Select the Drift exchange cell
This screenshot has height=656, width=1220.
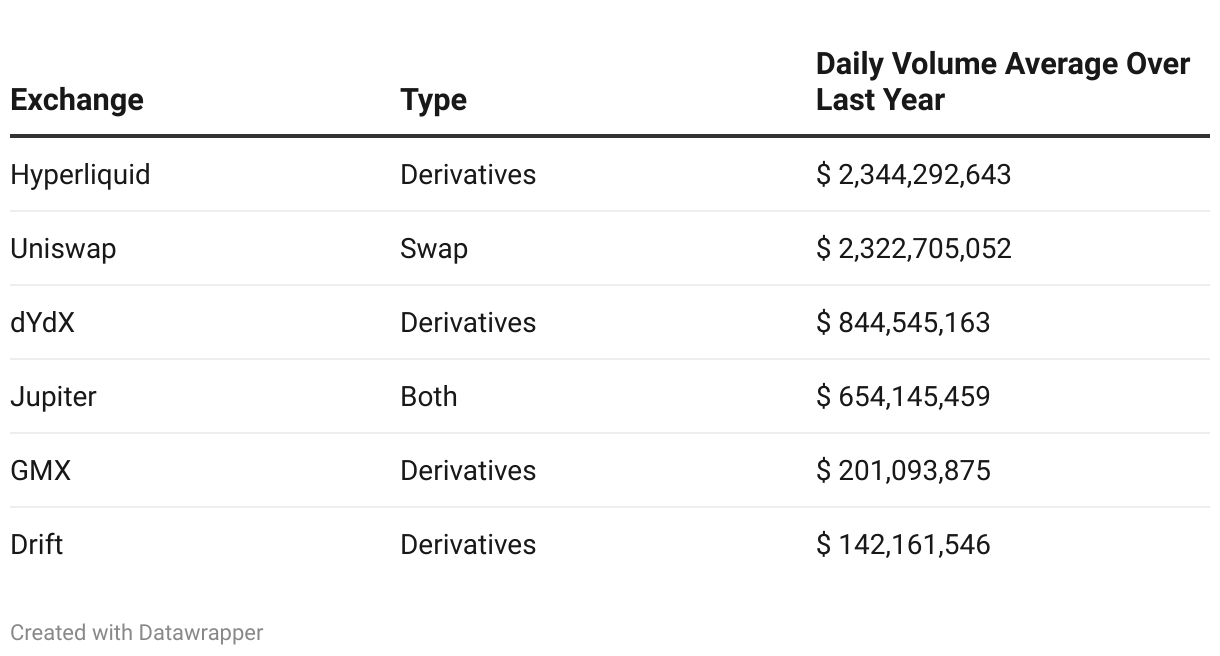(x=37, y=545)
